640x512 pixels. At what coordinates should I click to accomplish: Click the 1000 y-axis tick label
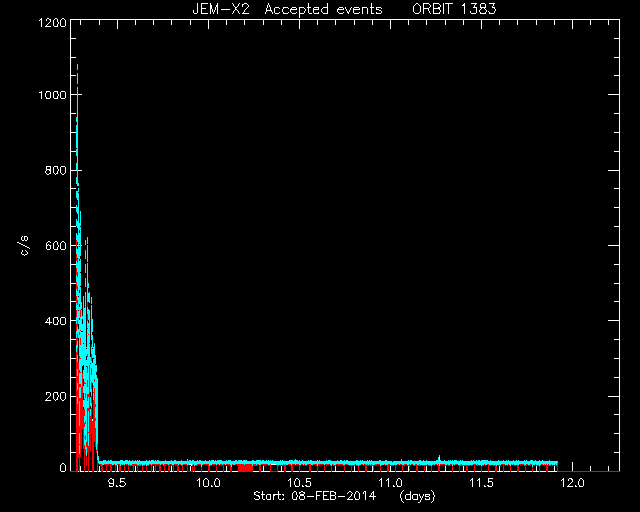(x=52, y=95)
